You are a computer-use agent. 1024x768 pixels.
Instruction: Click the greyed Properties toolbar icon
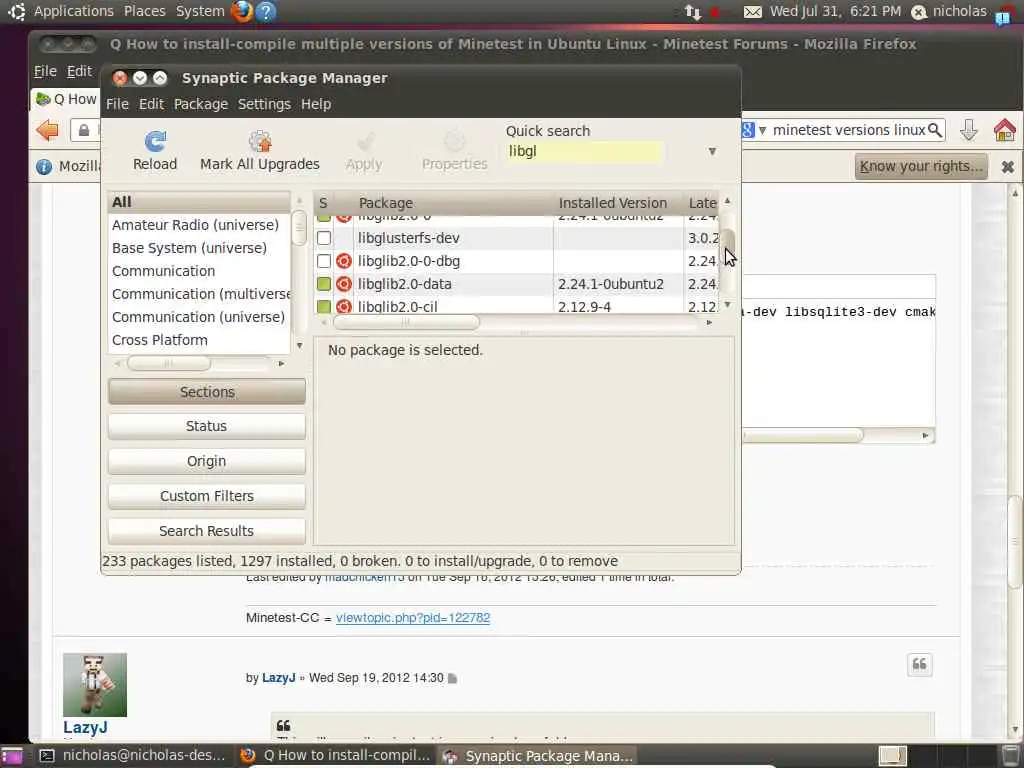(x=455, y=142)
